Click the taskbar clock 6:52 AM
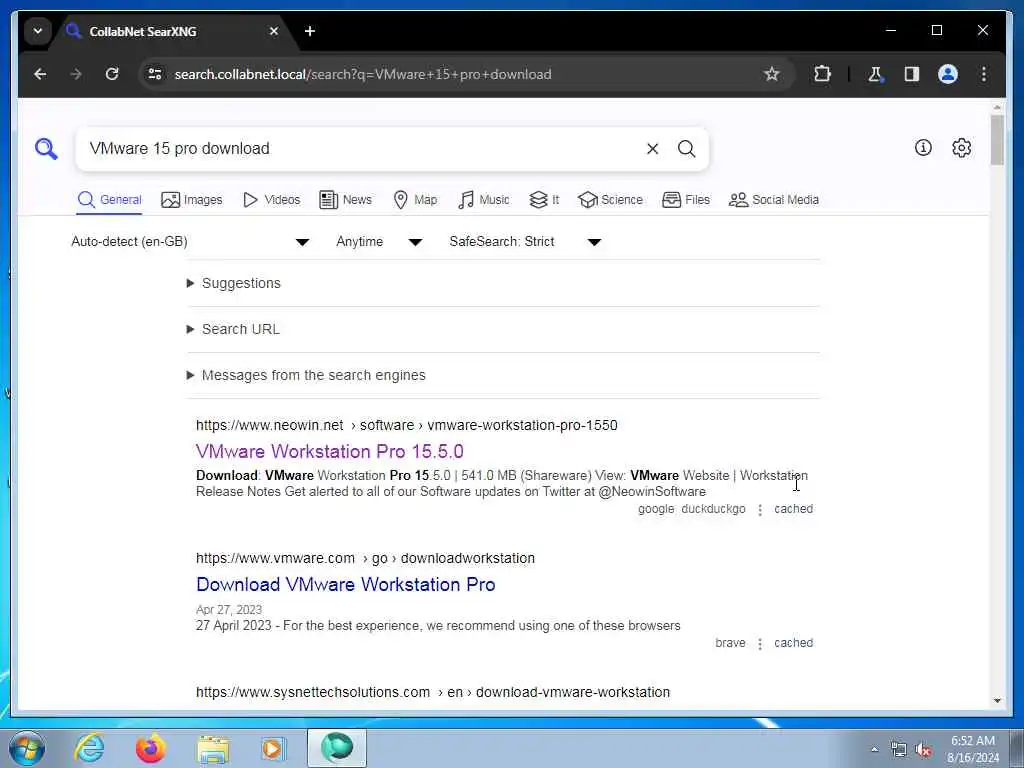This screenshot has height=768, width=1024. [973, 749]
